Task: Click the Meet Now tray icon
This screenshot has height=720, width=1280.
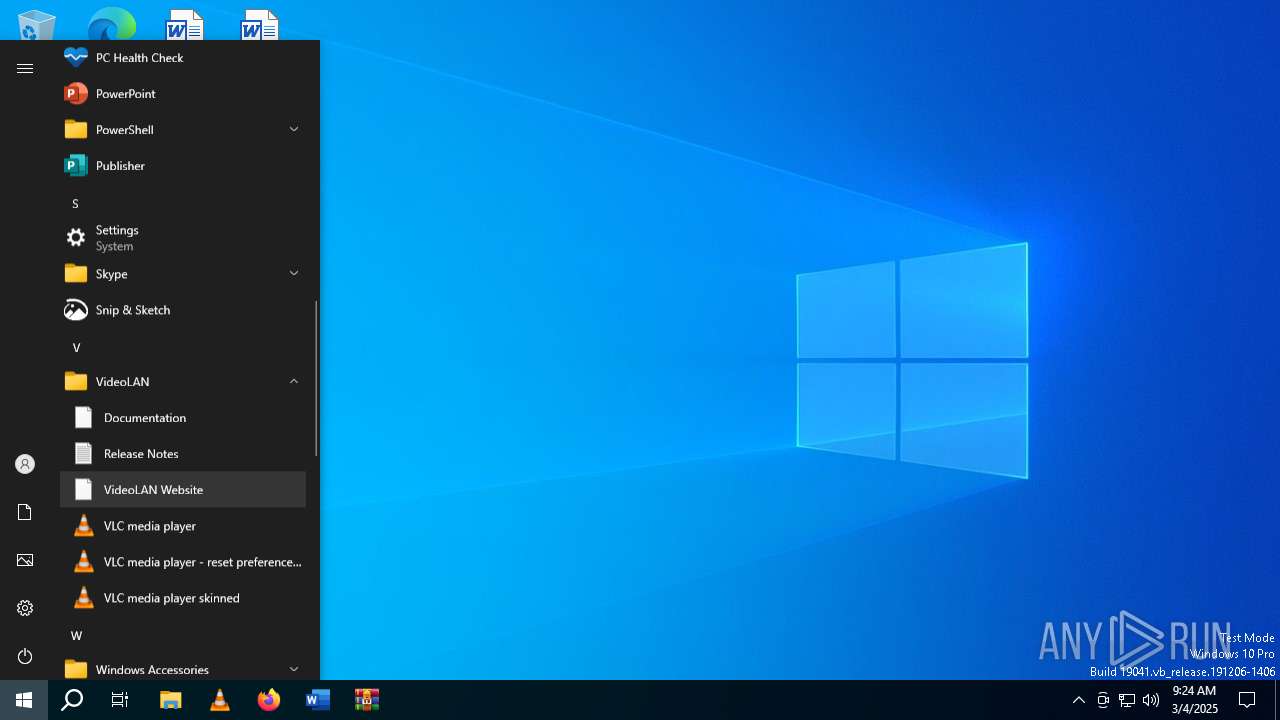Action: (x=1103, y=700)
